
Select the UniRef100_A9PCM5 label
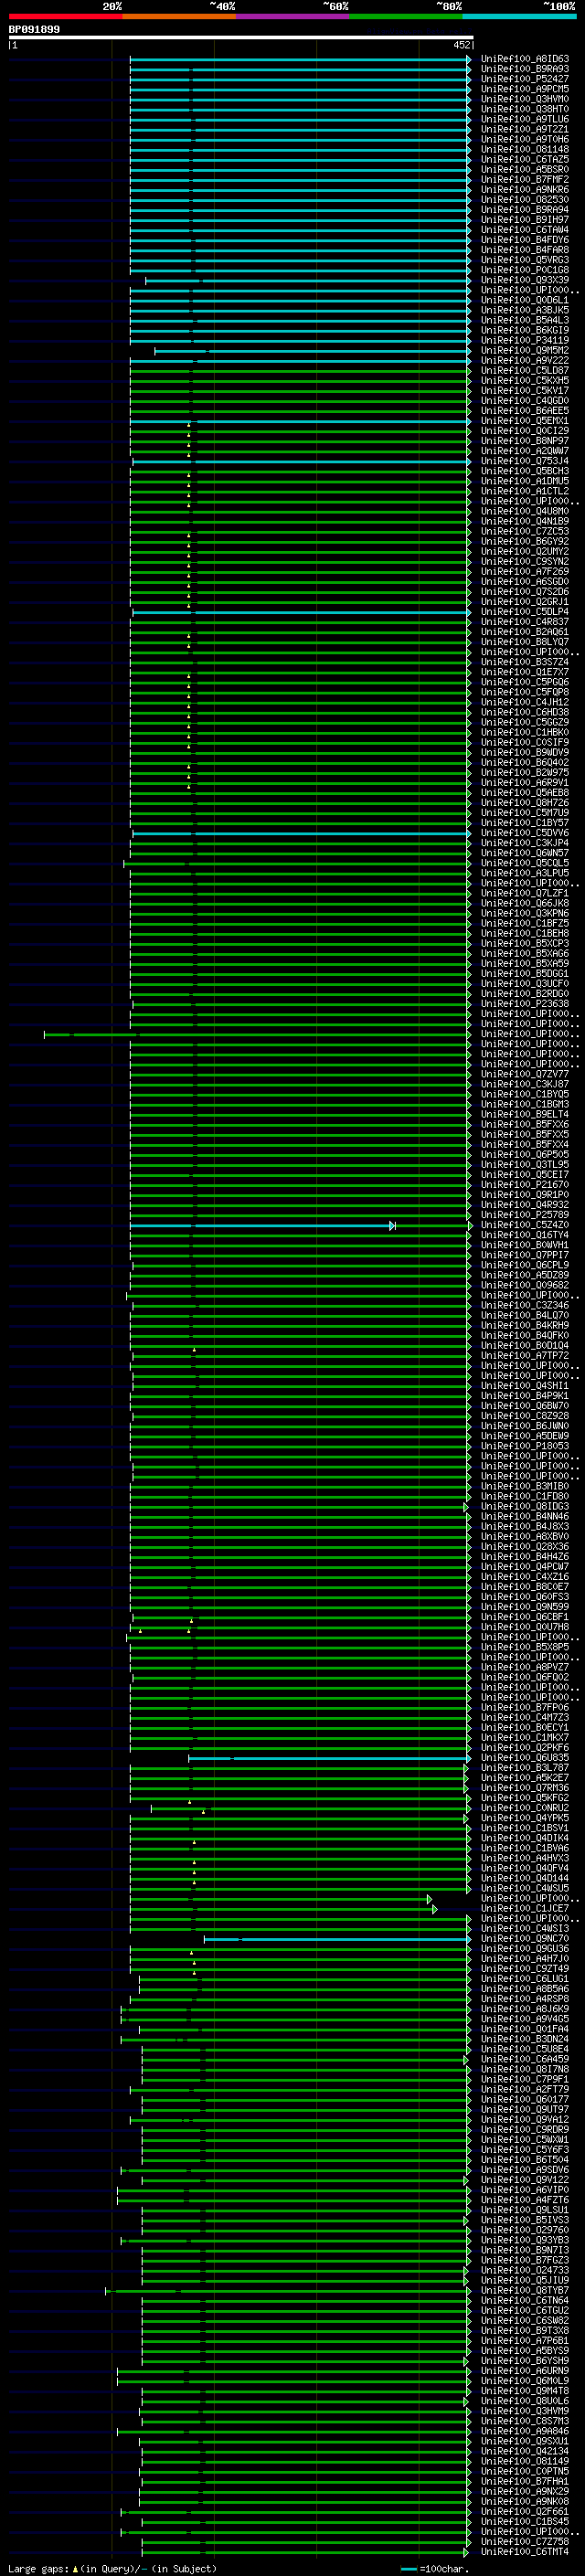point(525,89)
